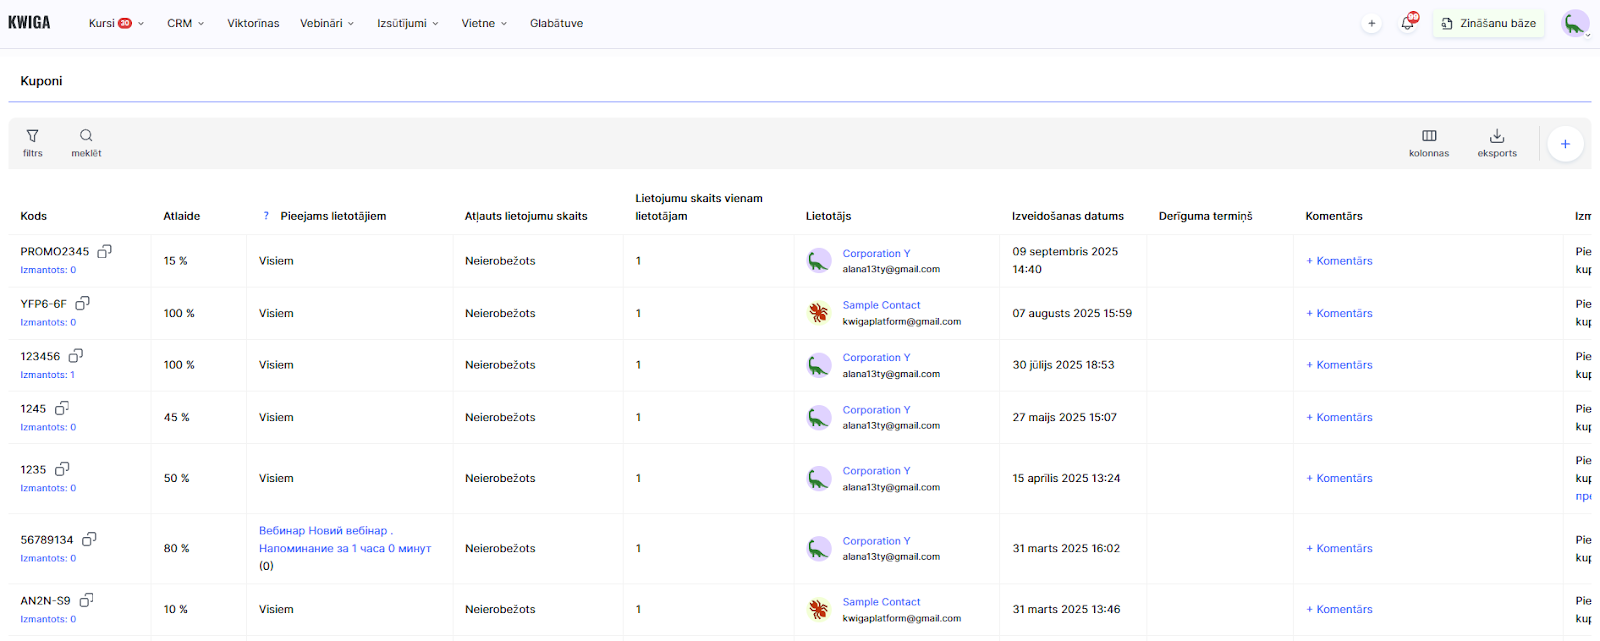Open the notifications bell
Viewport: 1600px width, 641px height.
(1408, 23)
